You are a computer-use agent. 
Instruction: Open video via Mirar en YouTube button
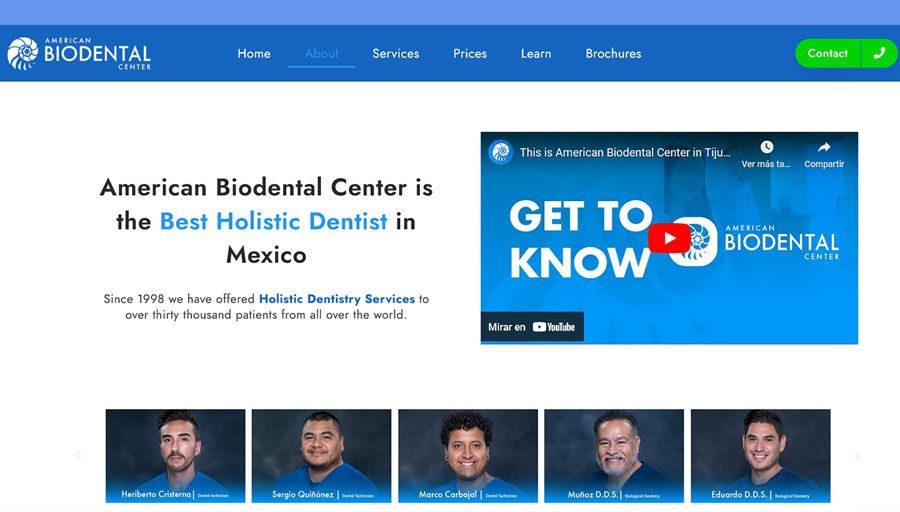tap(532, 327)
